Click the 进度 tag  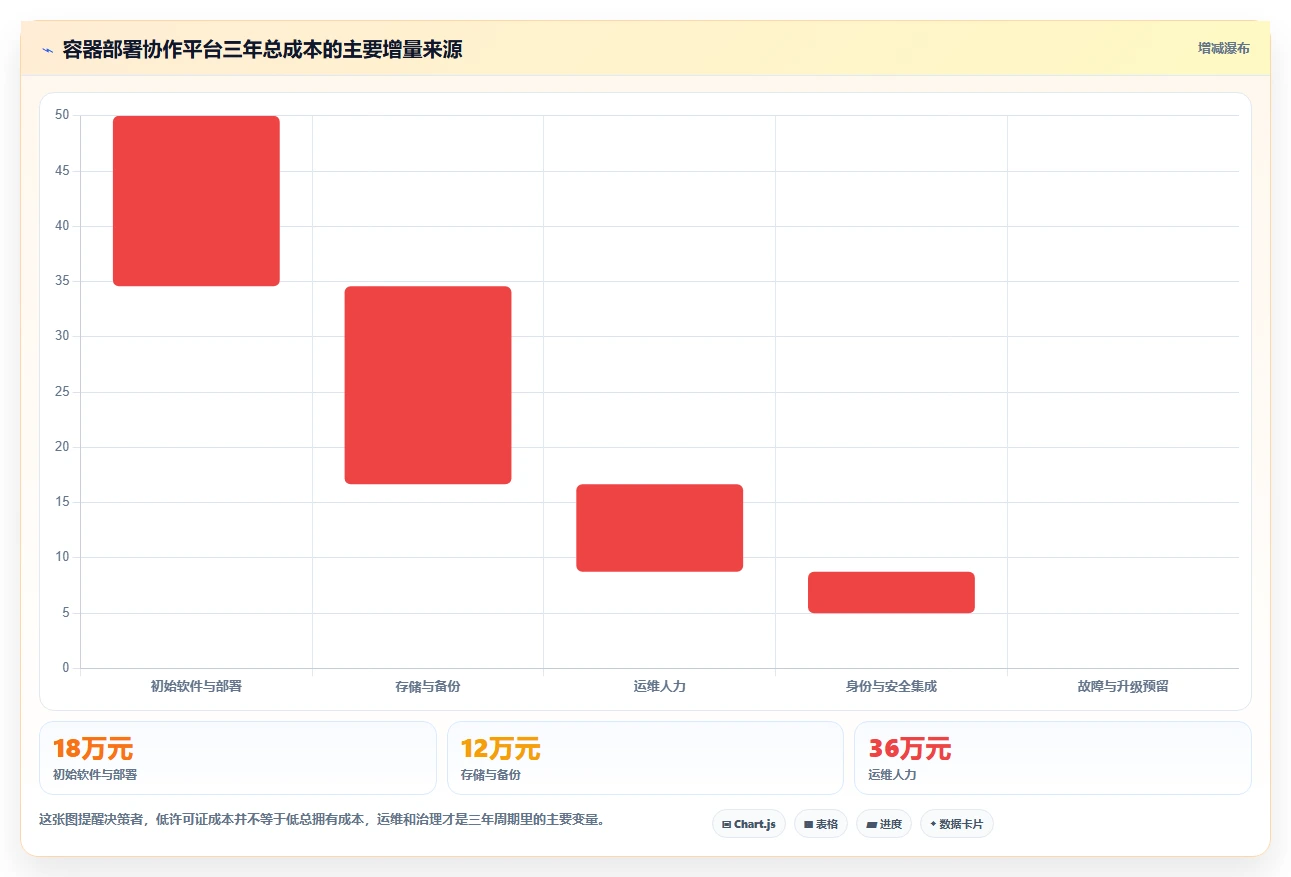(x=884, y=824)
